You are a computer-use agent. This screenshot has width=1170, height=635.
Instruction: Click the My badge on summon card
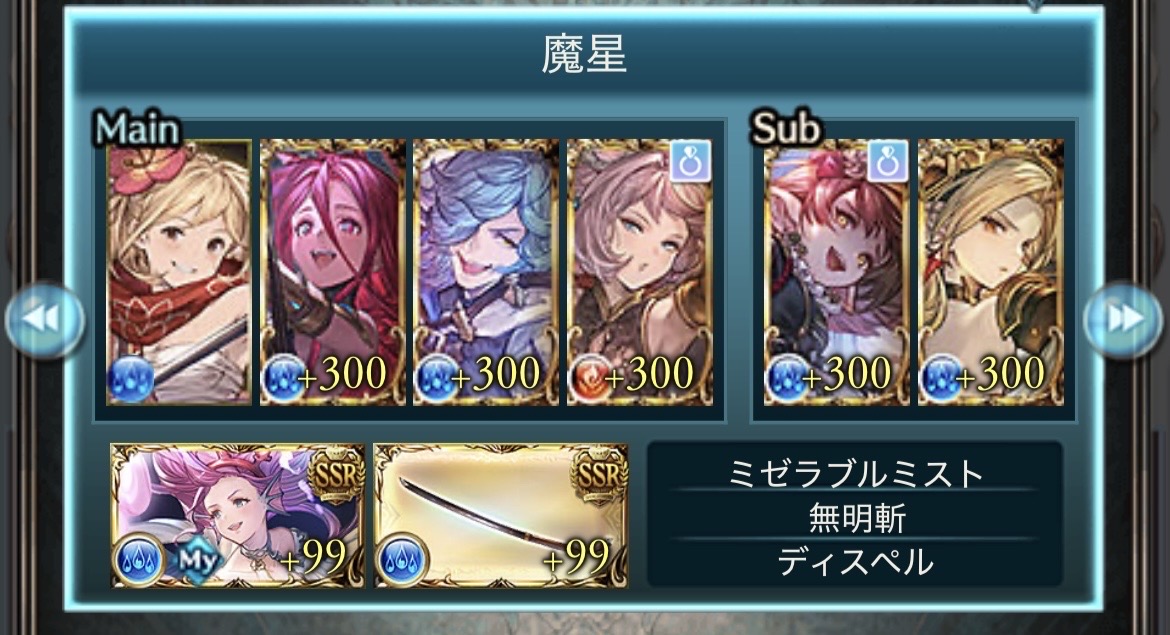click(198, 561)
